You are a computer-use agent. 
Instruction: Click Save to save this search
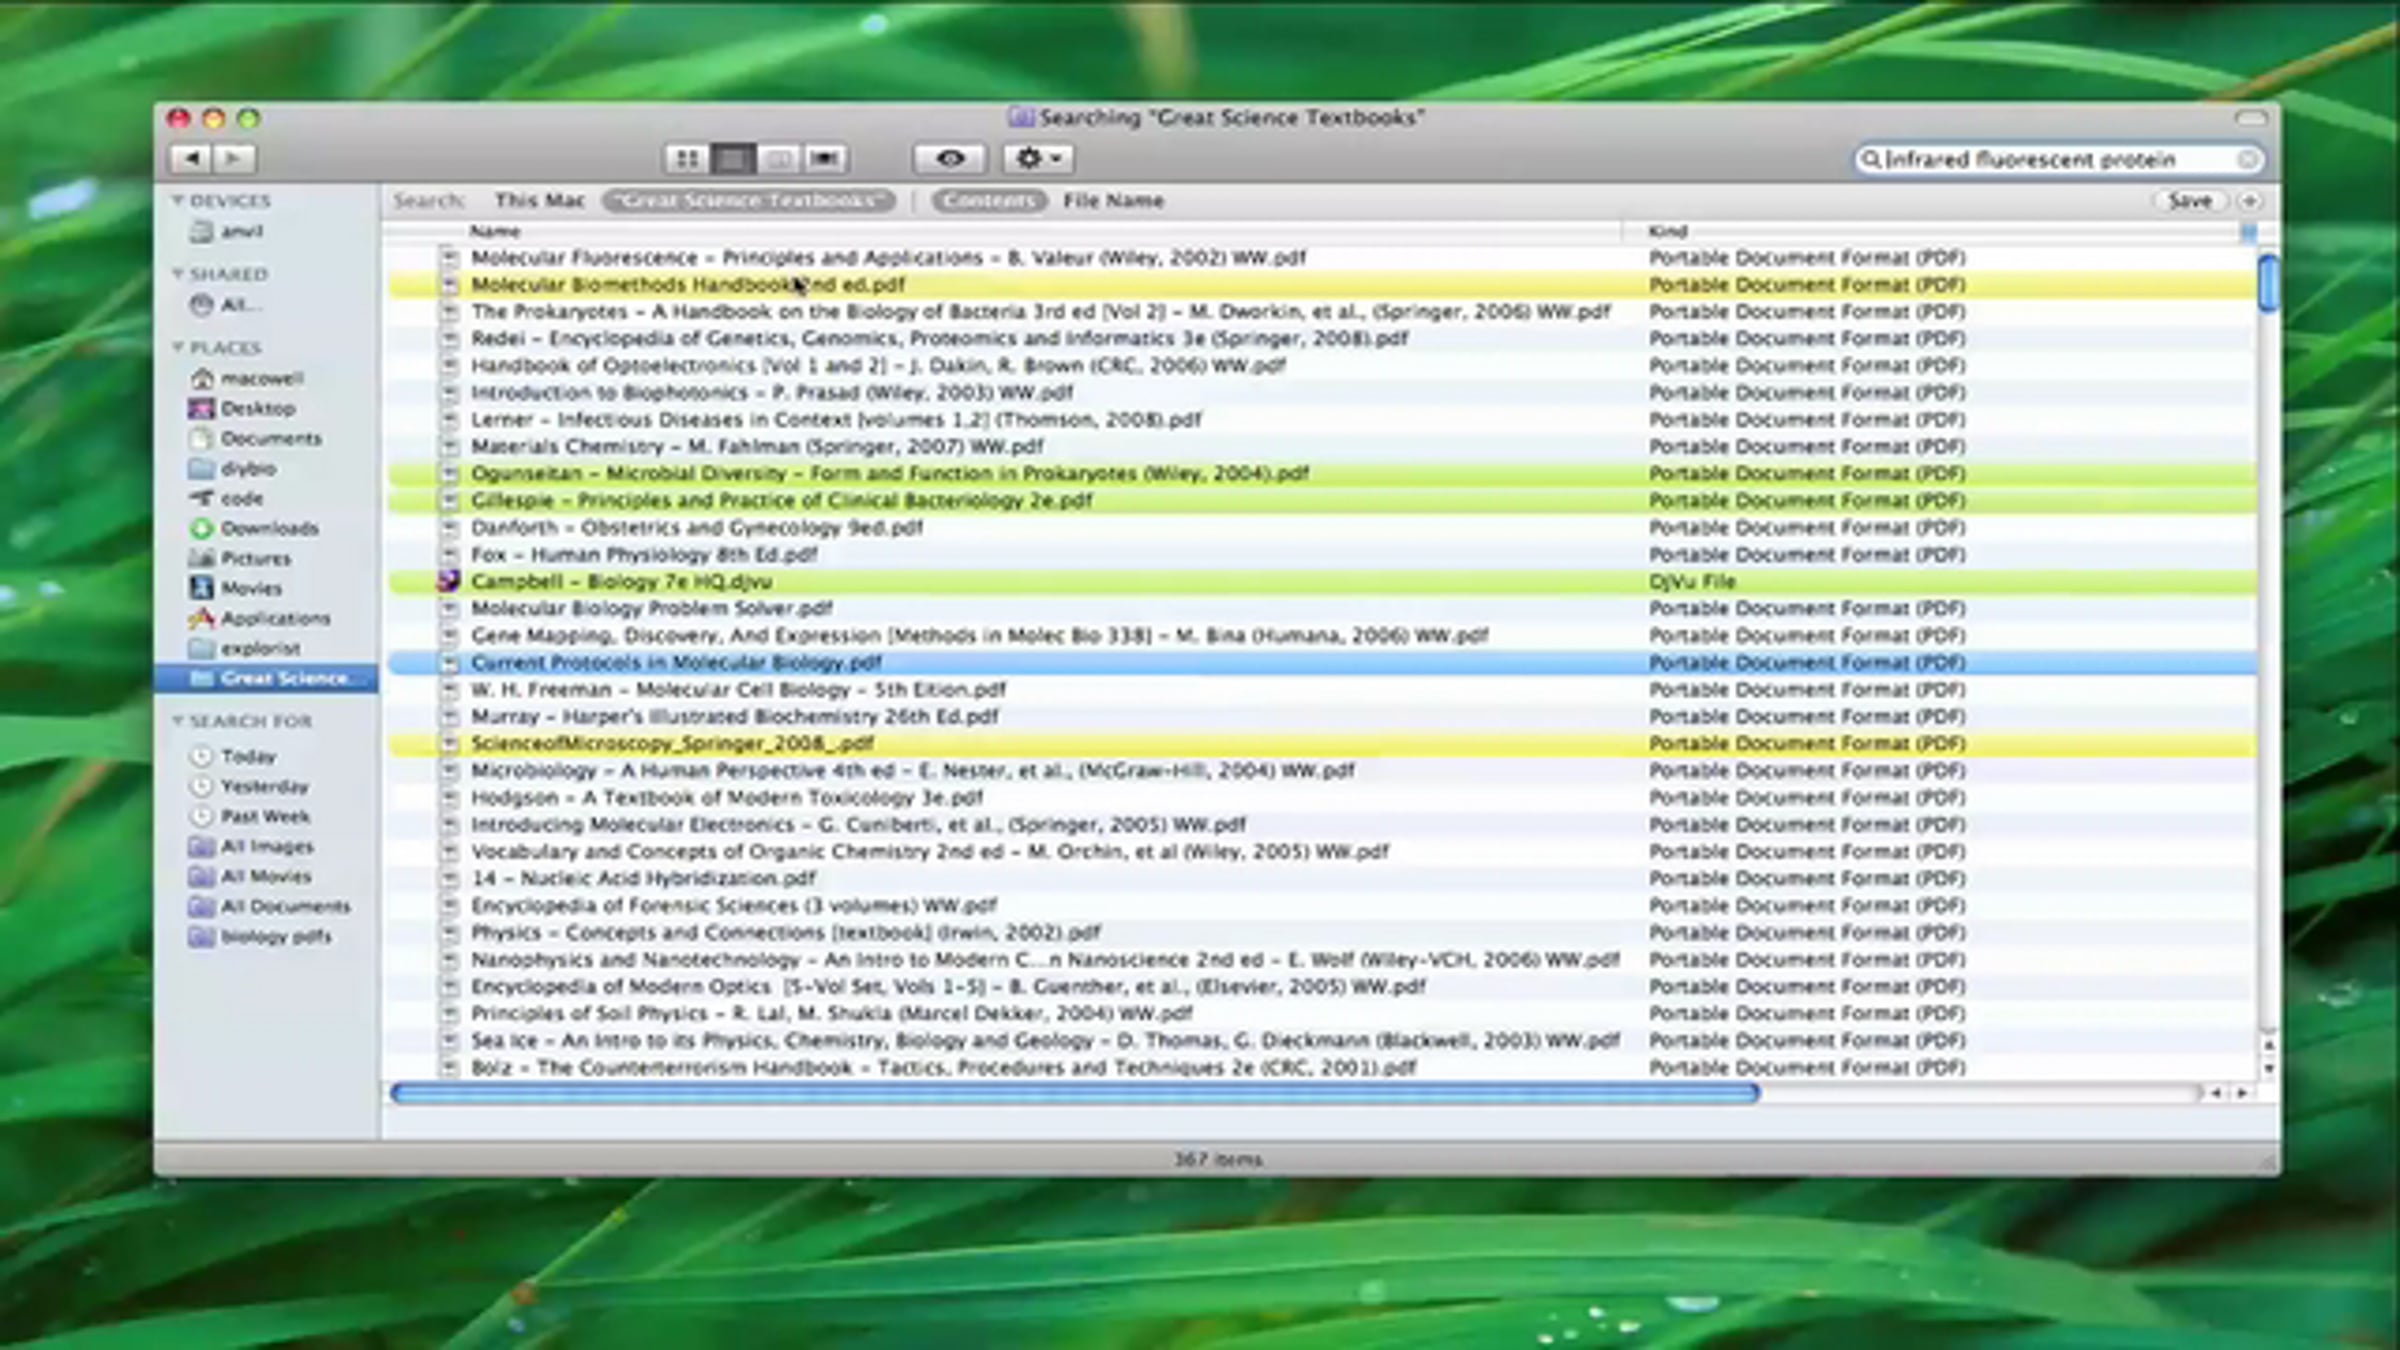click(2188, 201)
